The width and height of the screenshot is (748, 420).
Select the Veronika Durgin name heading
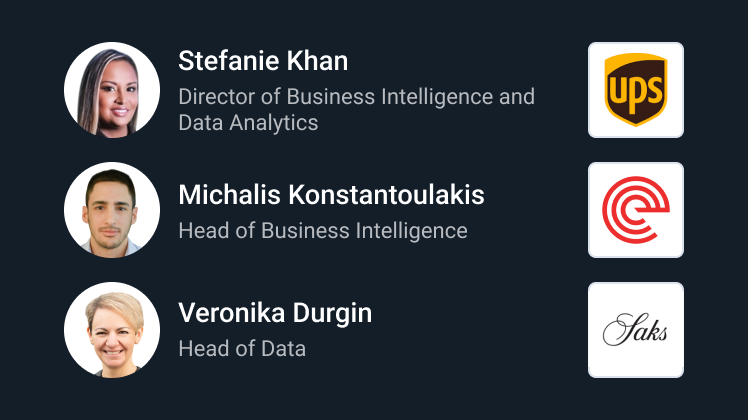coord(275,313)
